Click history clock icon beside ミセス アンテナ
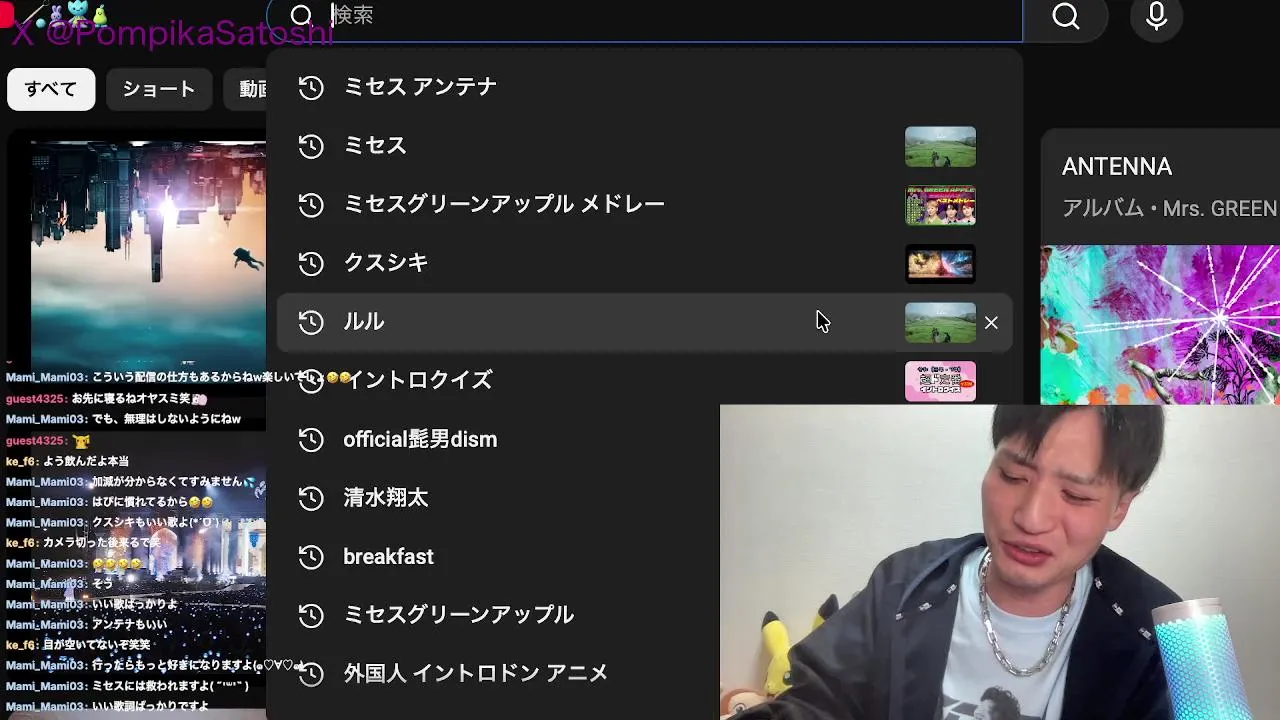Screen dimensions: 1280x720 pos(311,87)
